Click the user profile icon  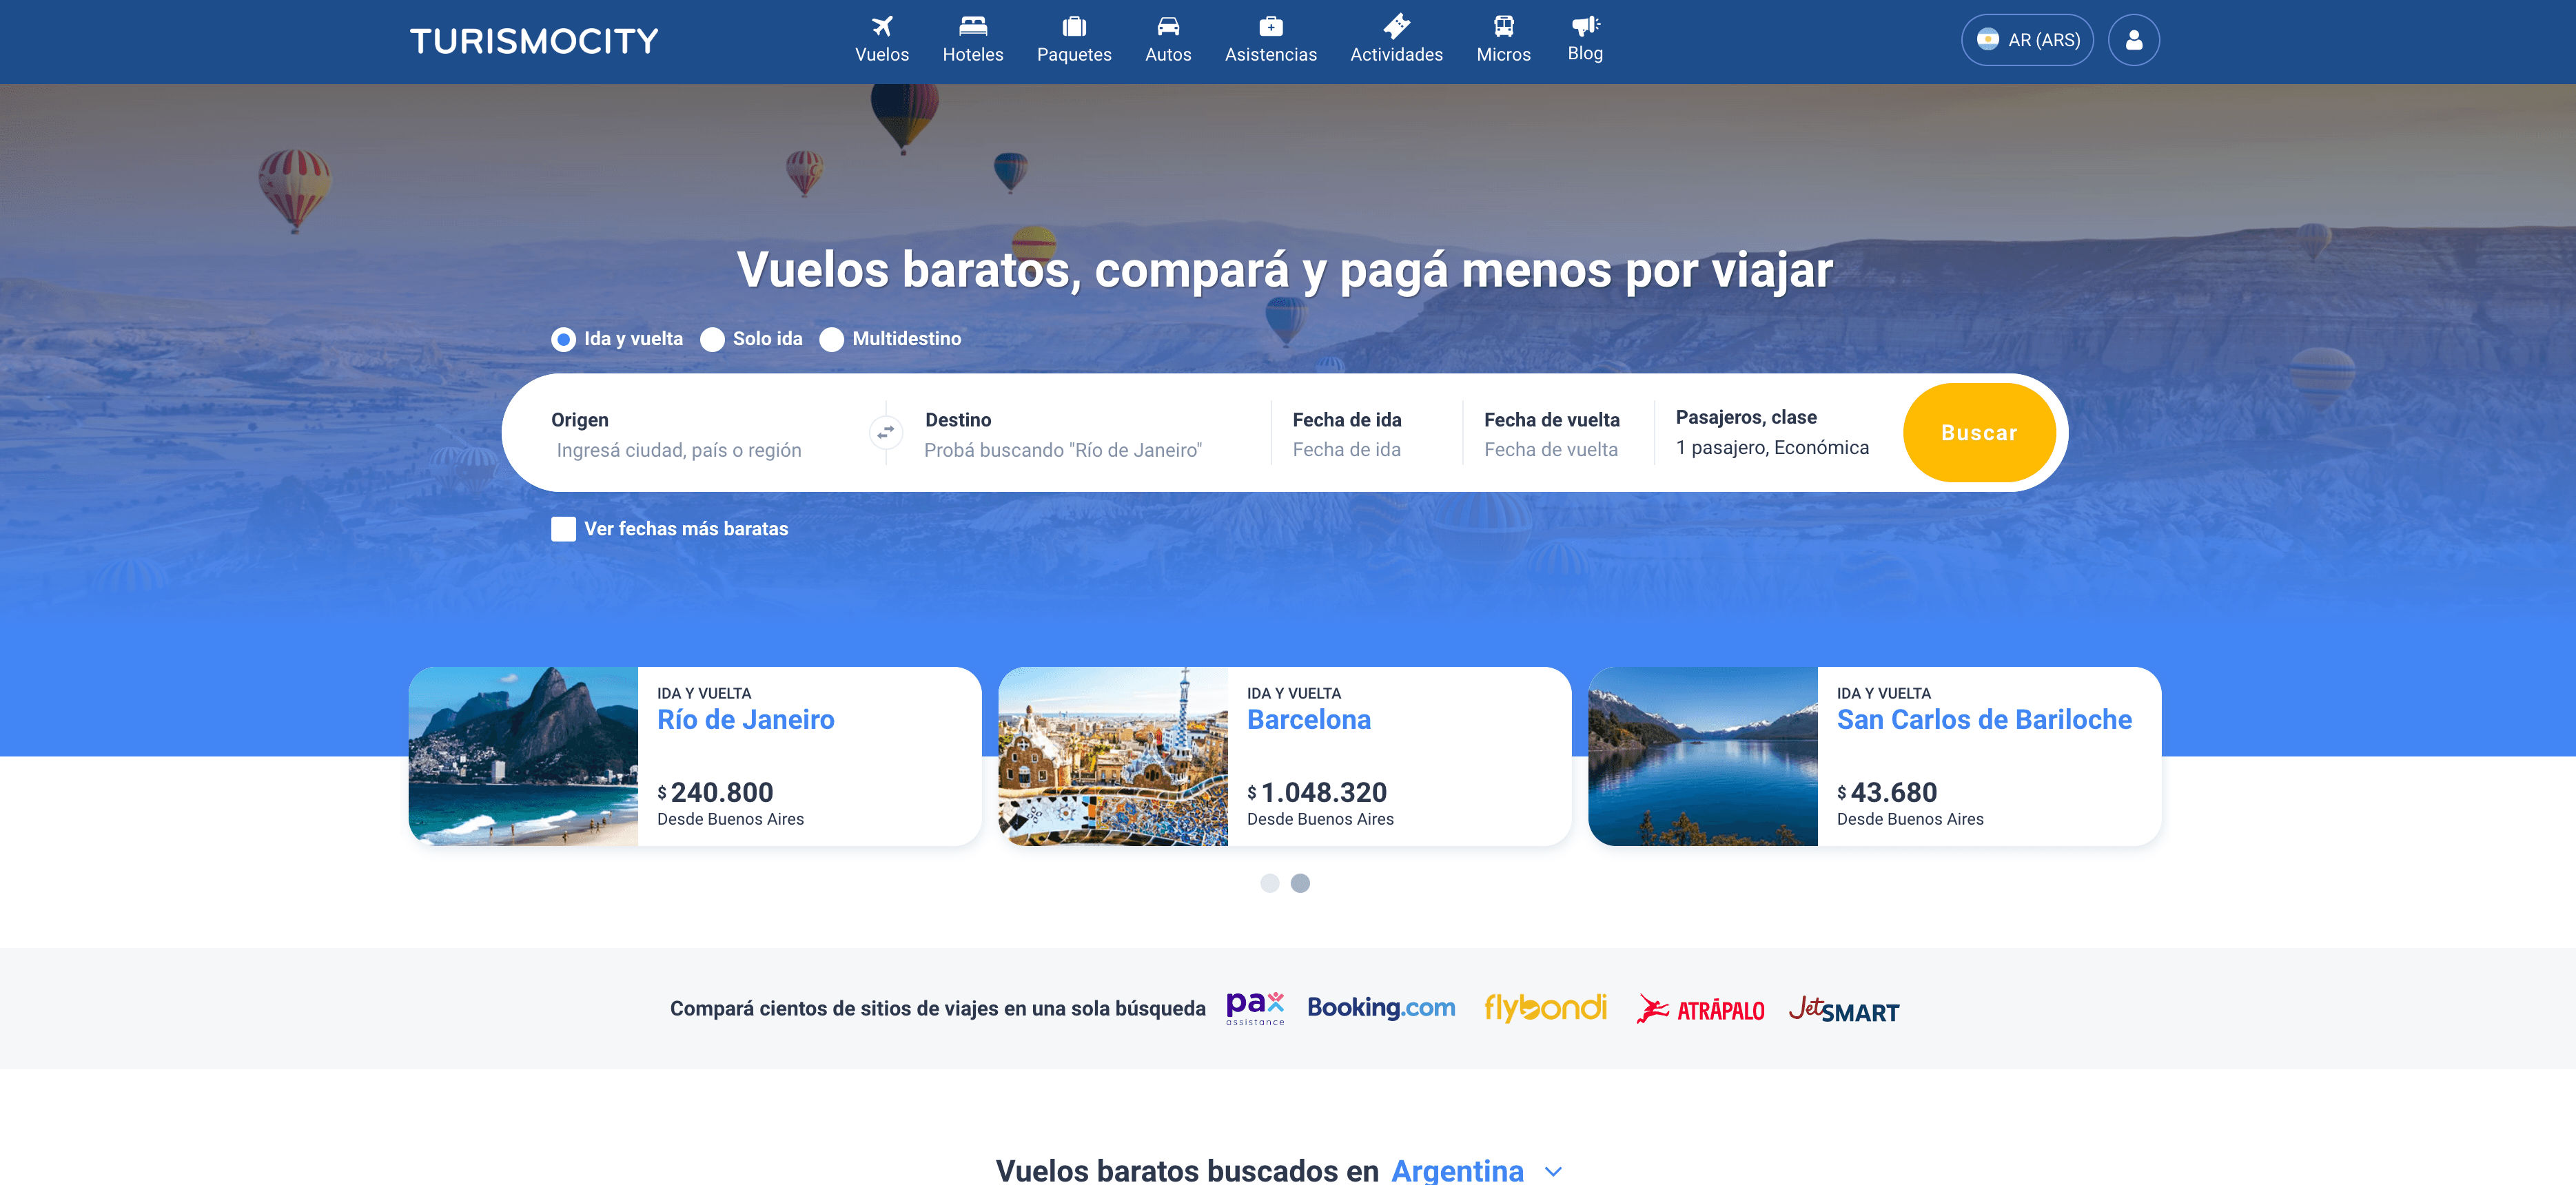click(2133, 40)
